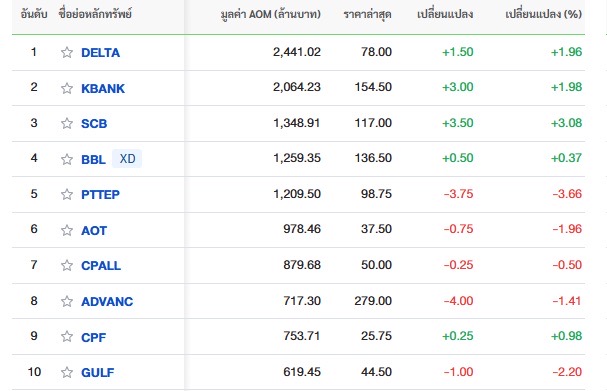Sort by ราคาล่าสุด column header
The image size is (607, 391).
pyautogui.click(x=367, y=15)
